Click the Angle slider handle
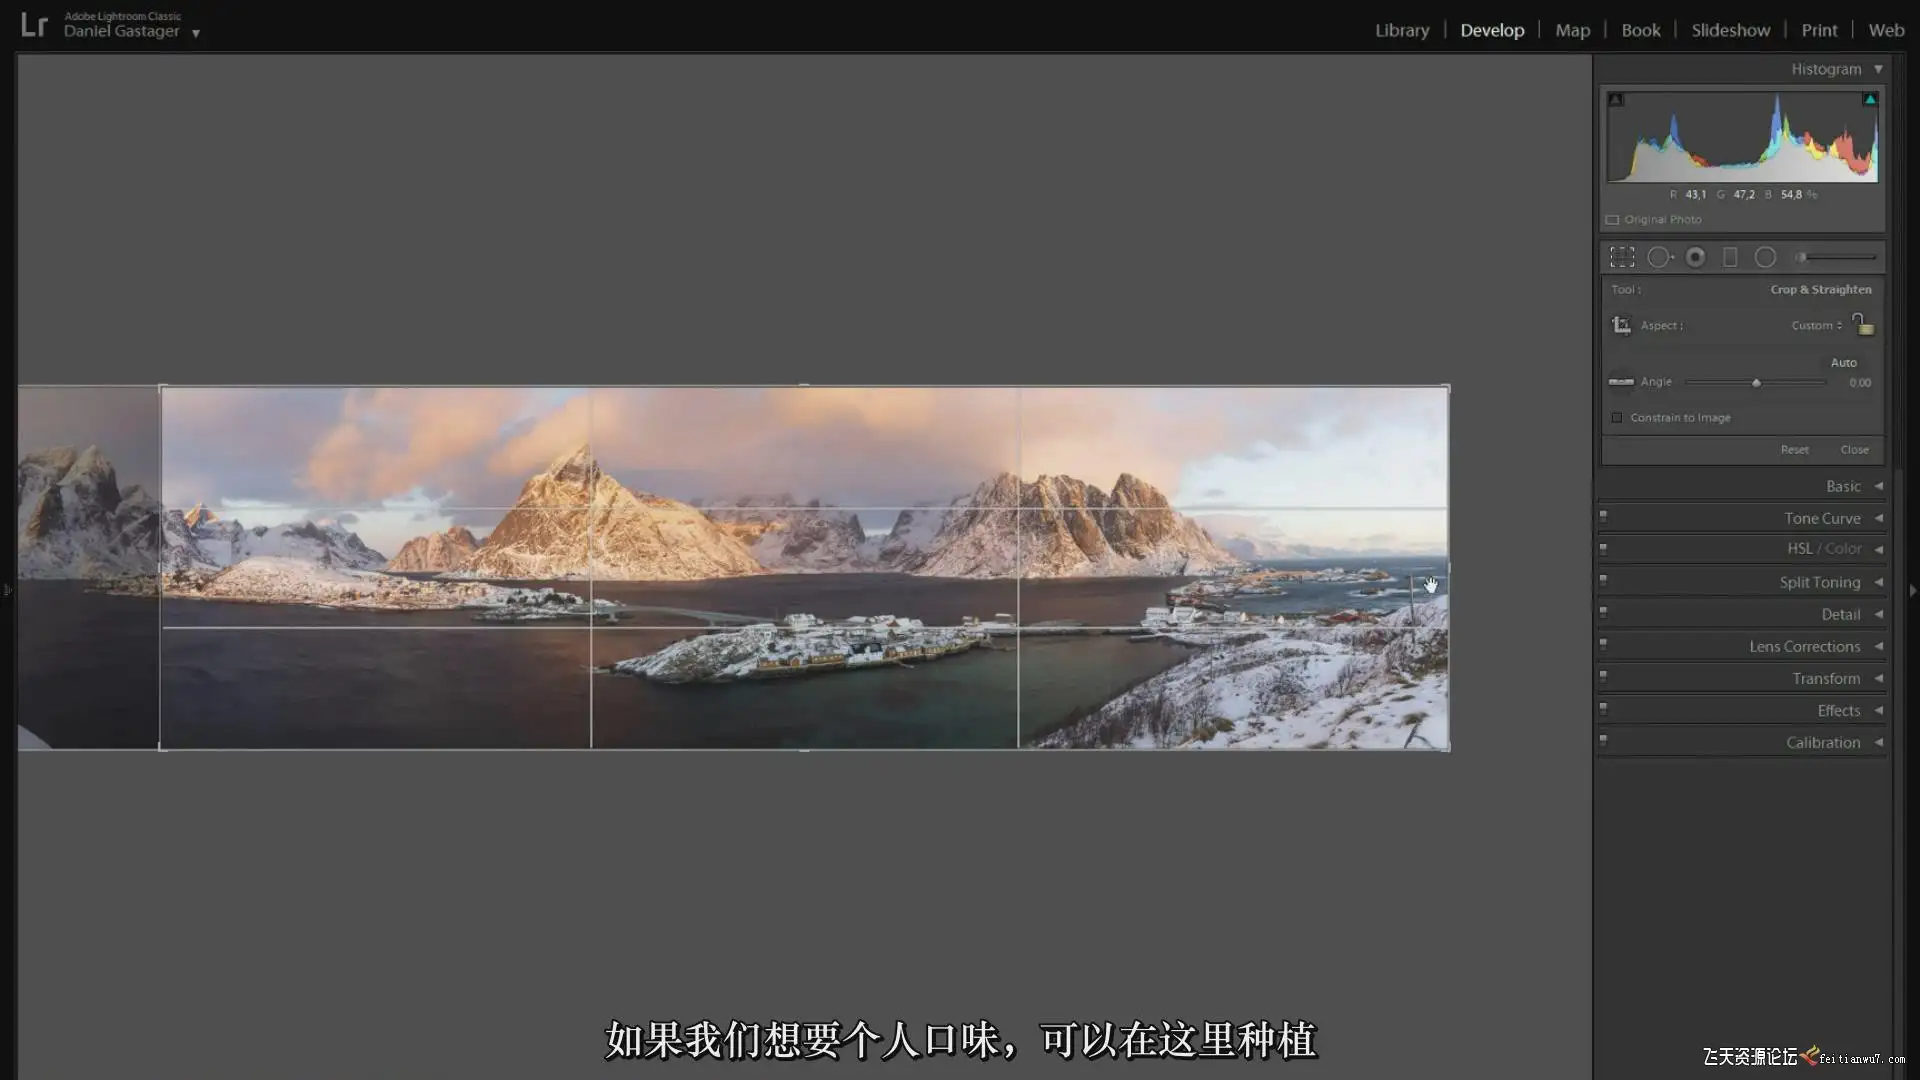 pyautogui.click(x=1756, y=383)
